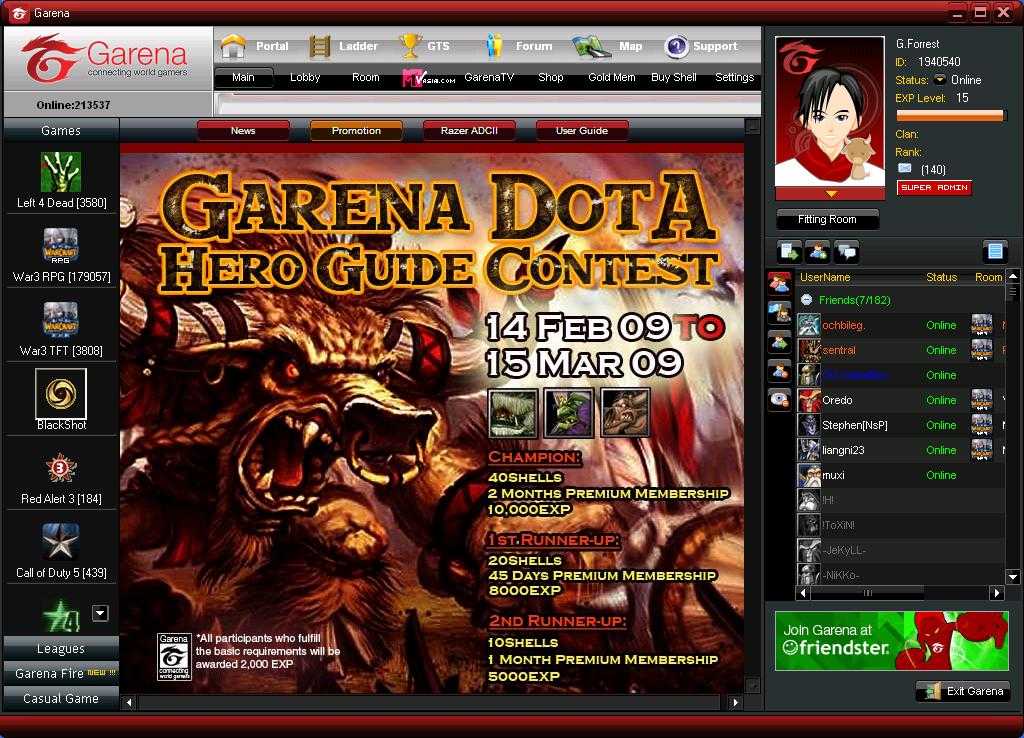Viewport: 1024px width, 738px height.
Task: Open the Settings tab
Action: tap(735, 78)
